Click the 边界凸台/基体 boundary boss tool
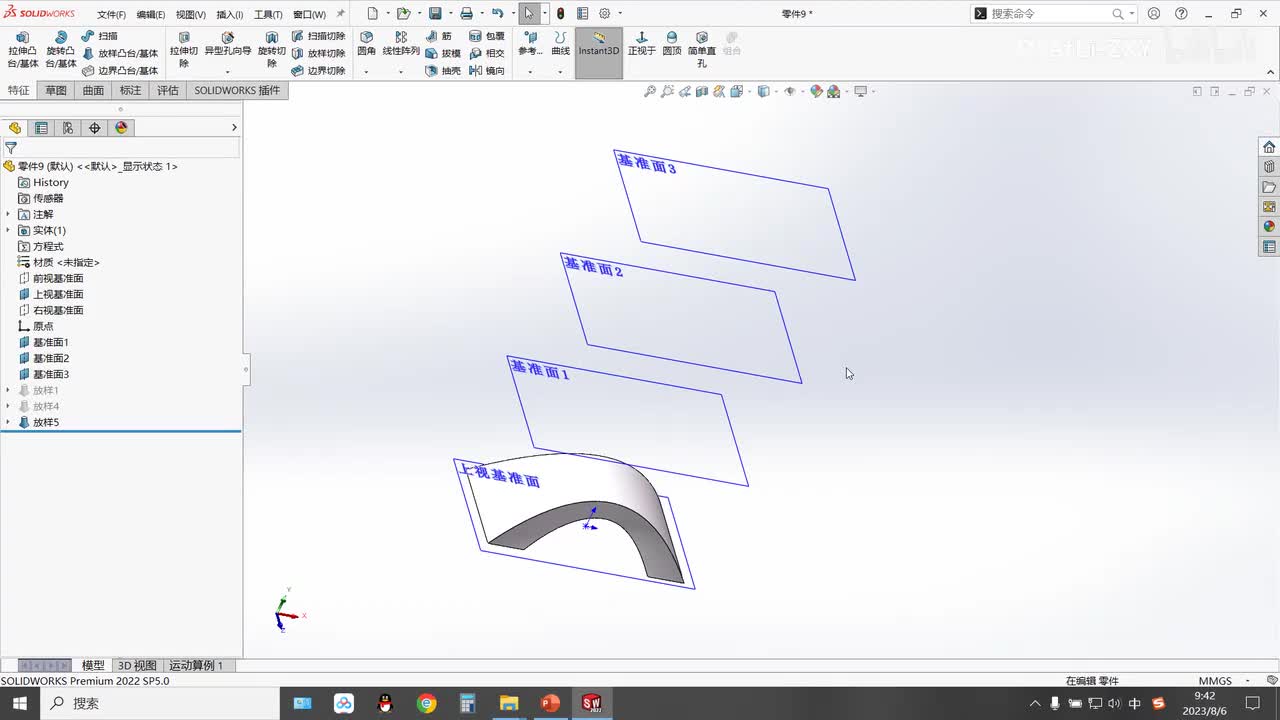 pyautogui.click(x=120, y=71)
